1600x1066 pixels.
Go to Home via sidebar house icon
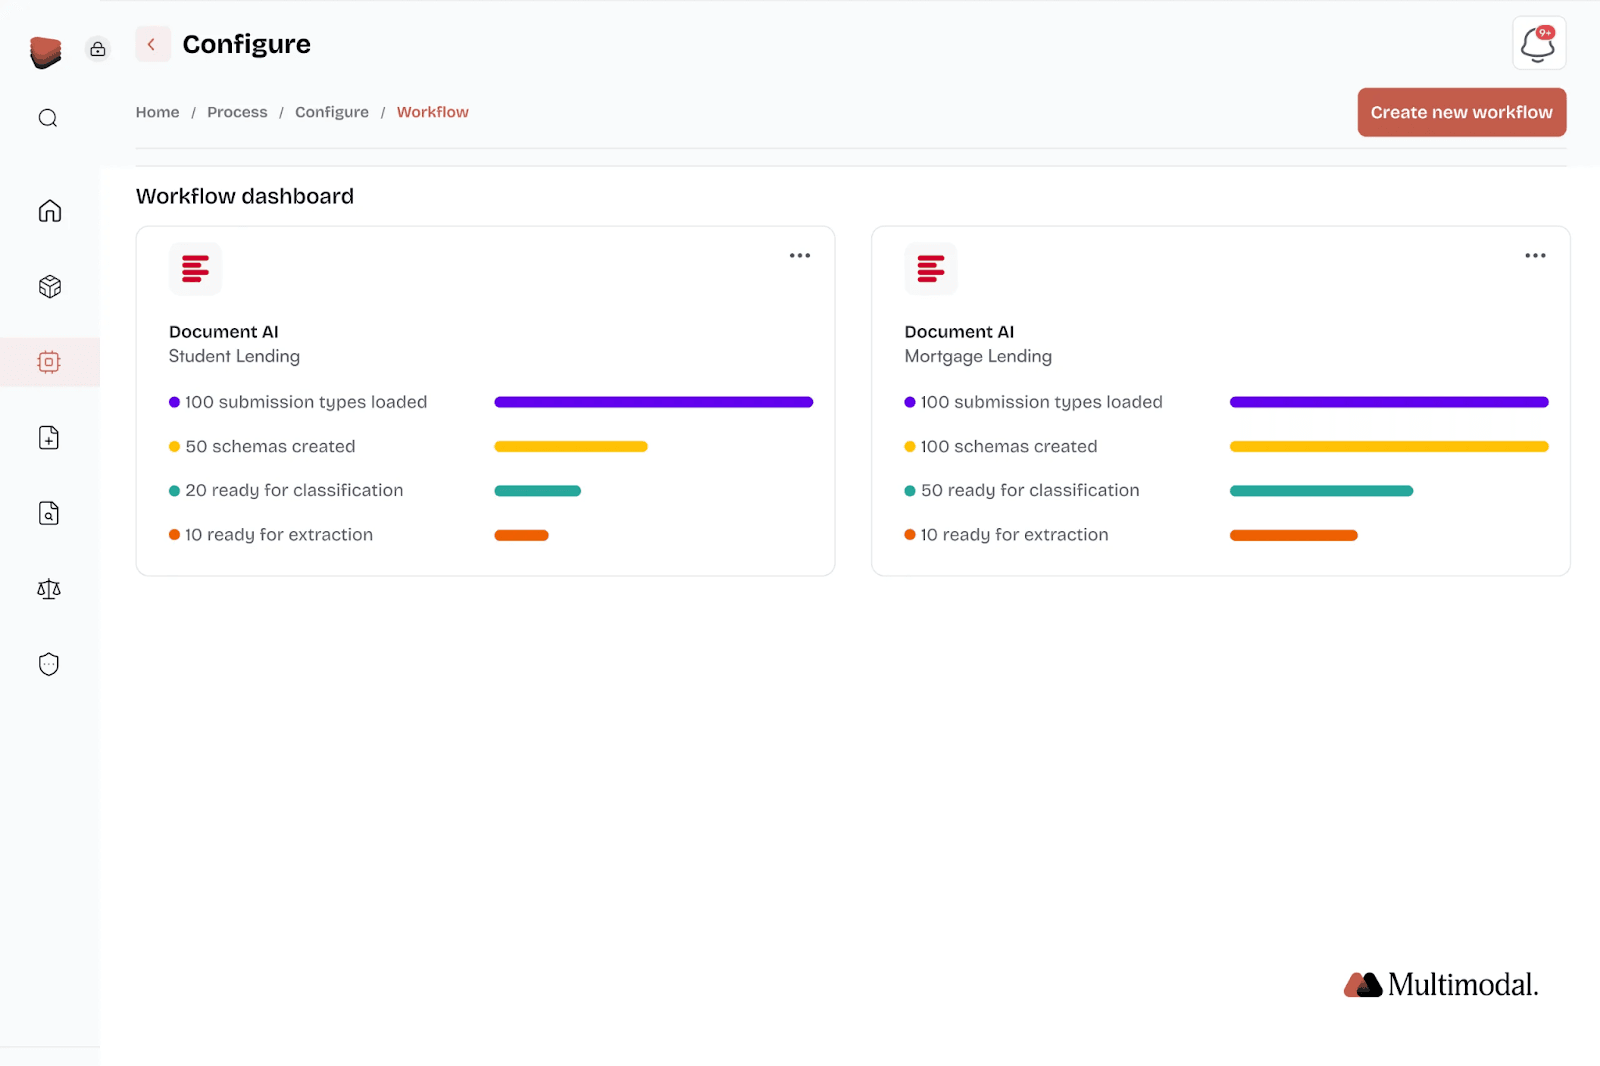(49, 211)
